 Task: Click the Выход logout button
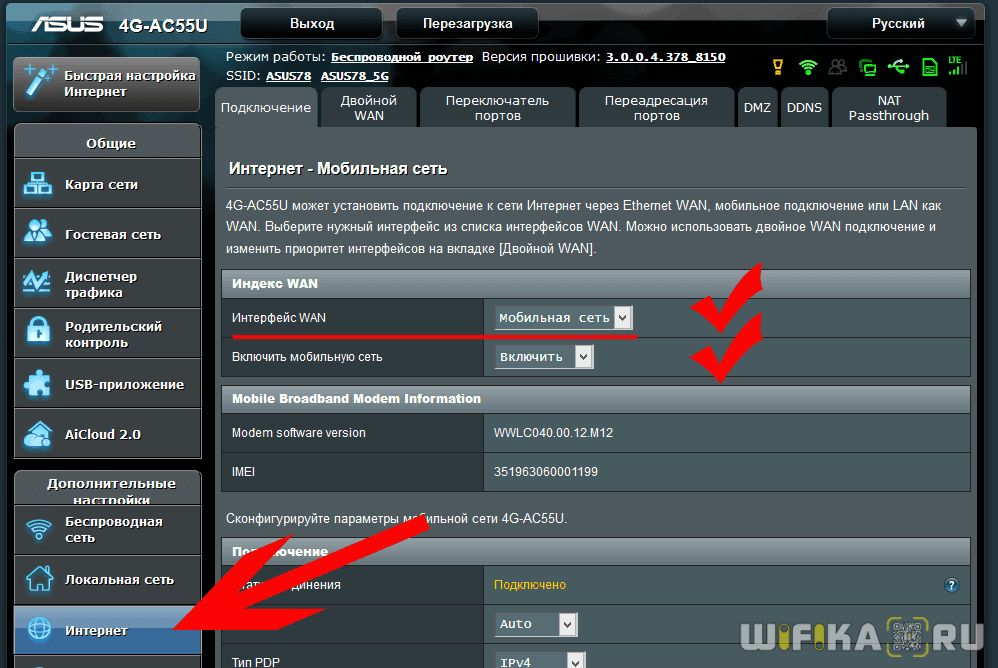pos(312,23)
